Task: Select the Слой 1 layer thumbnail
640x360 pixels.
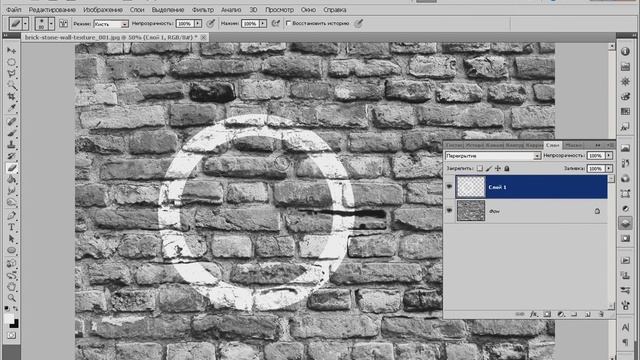Action: coord(470,187)
